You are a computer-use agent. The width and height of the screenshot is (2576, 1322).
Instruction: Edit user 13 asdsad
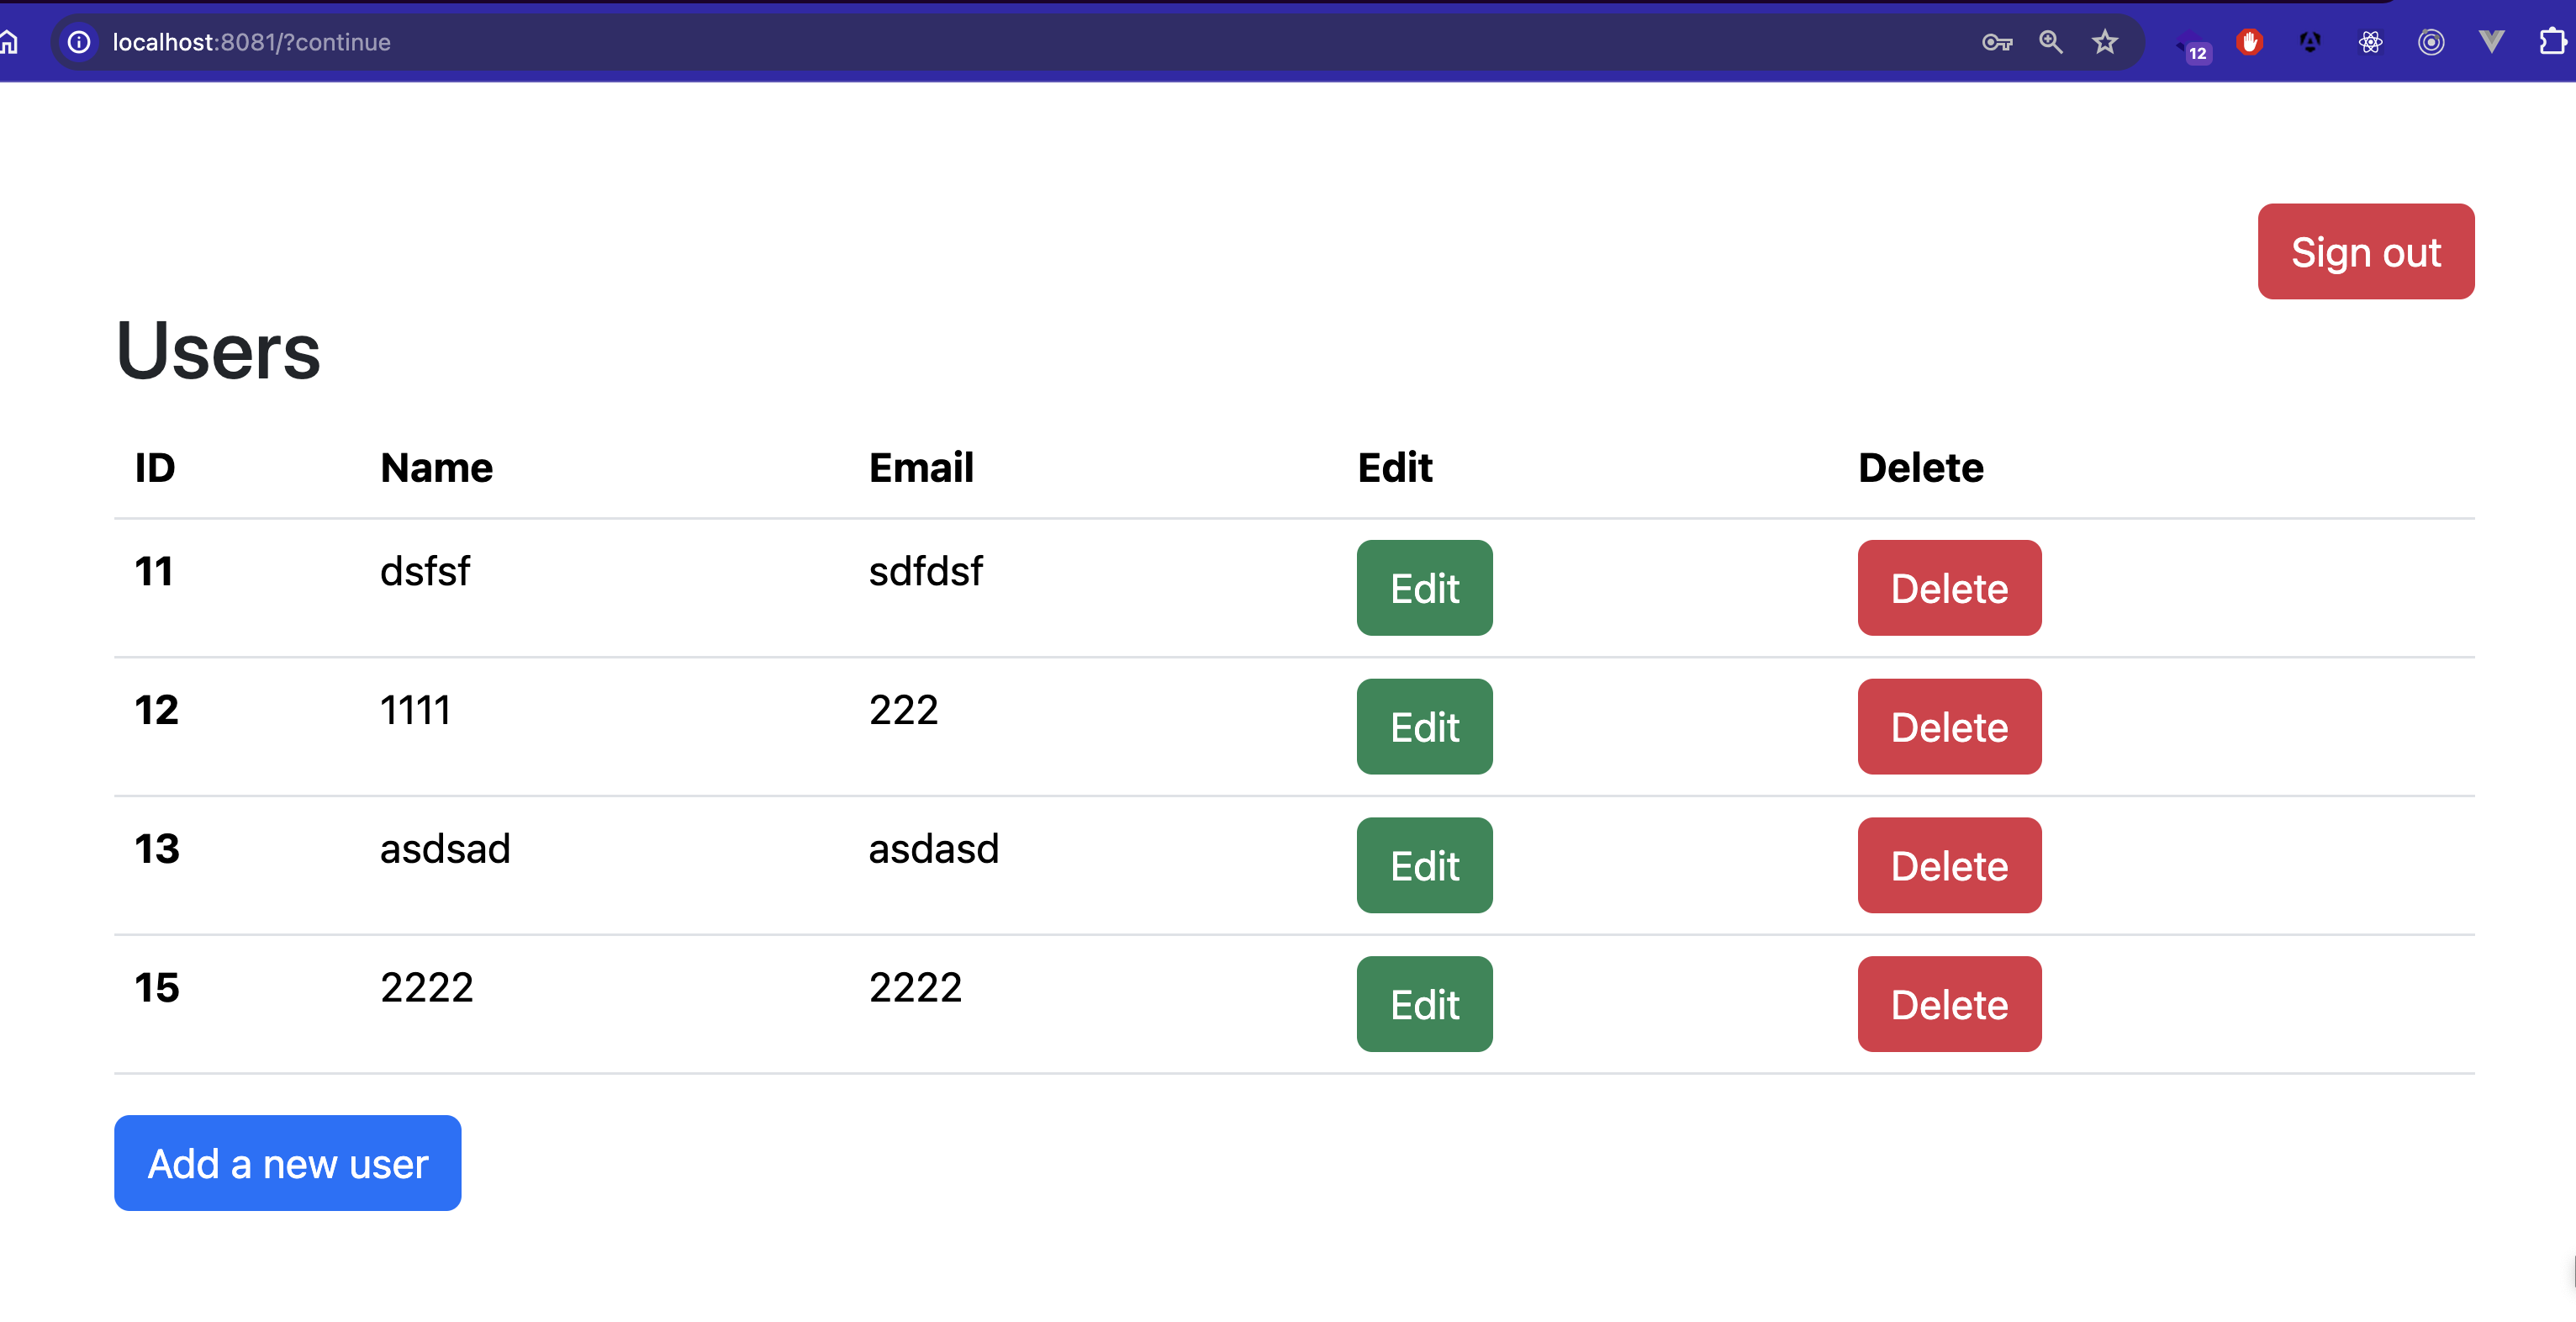tap(1423, 865)
